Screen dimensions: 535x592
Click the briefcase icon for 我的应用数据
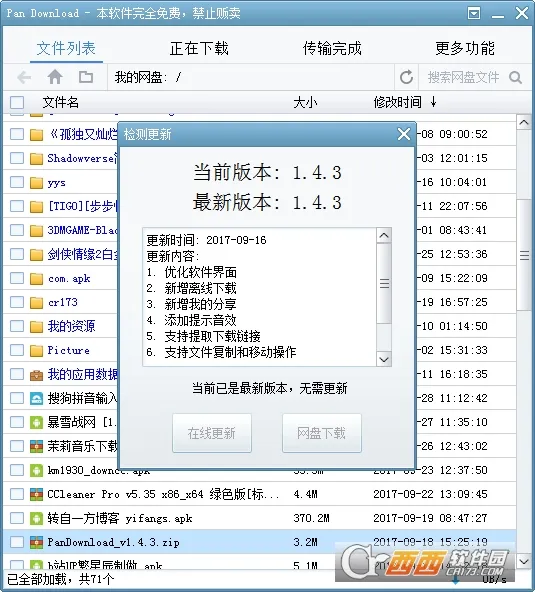(36, 375)
